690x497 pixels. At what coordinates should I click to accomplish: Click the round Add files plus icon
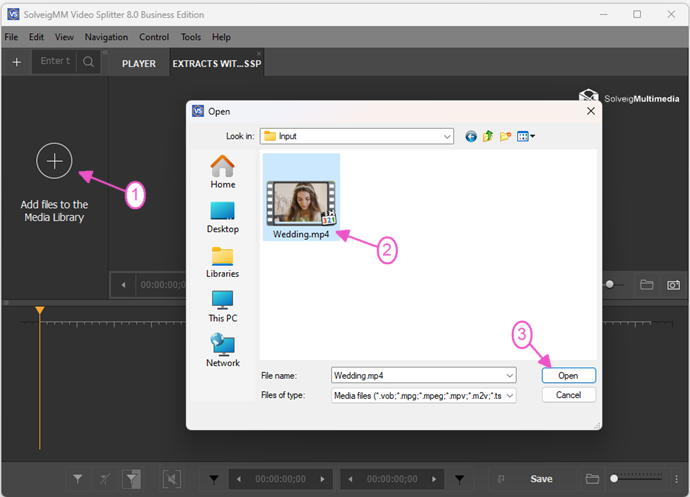point(54,161)
